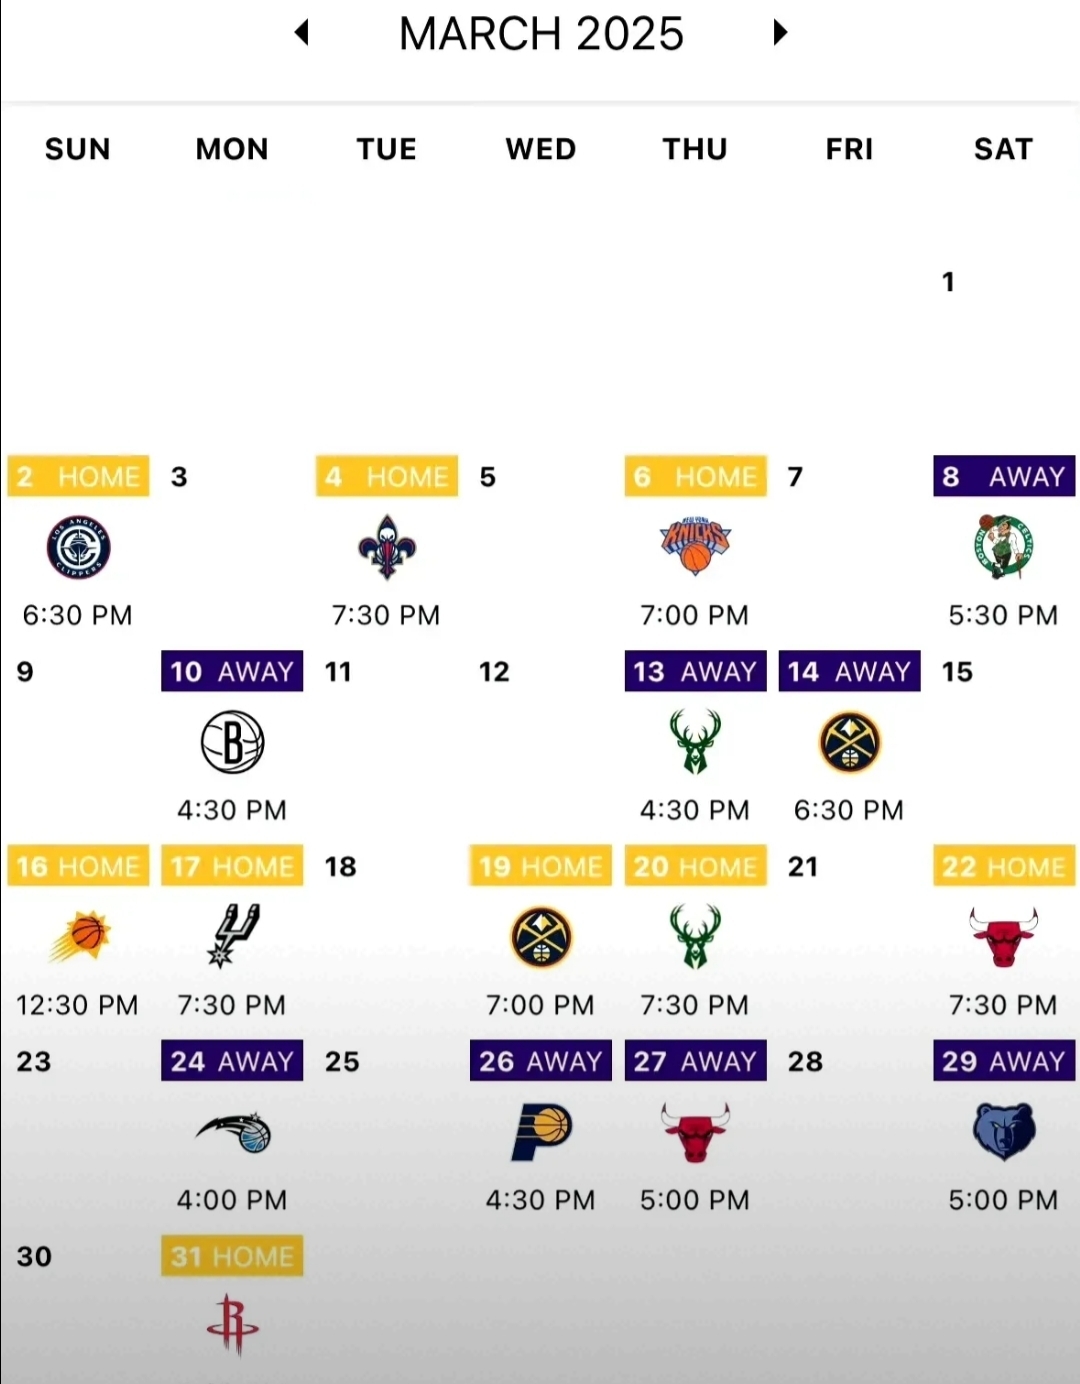Select the Pacers logo on March 26
1080x1384 pixels.
coord(541,1132)
